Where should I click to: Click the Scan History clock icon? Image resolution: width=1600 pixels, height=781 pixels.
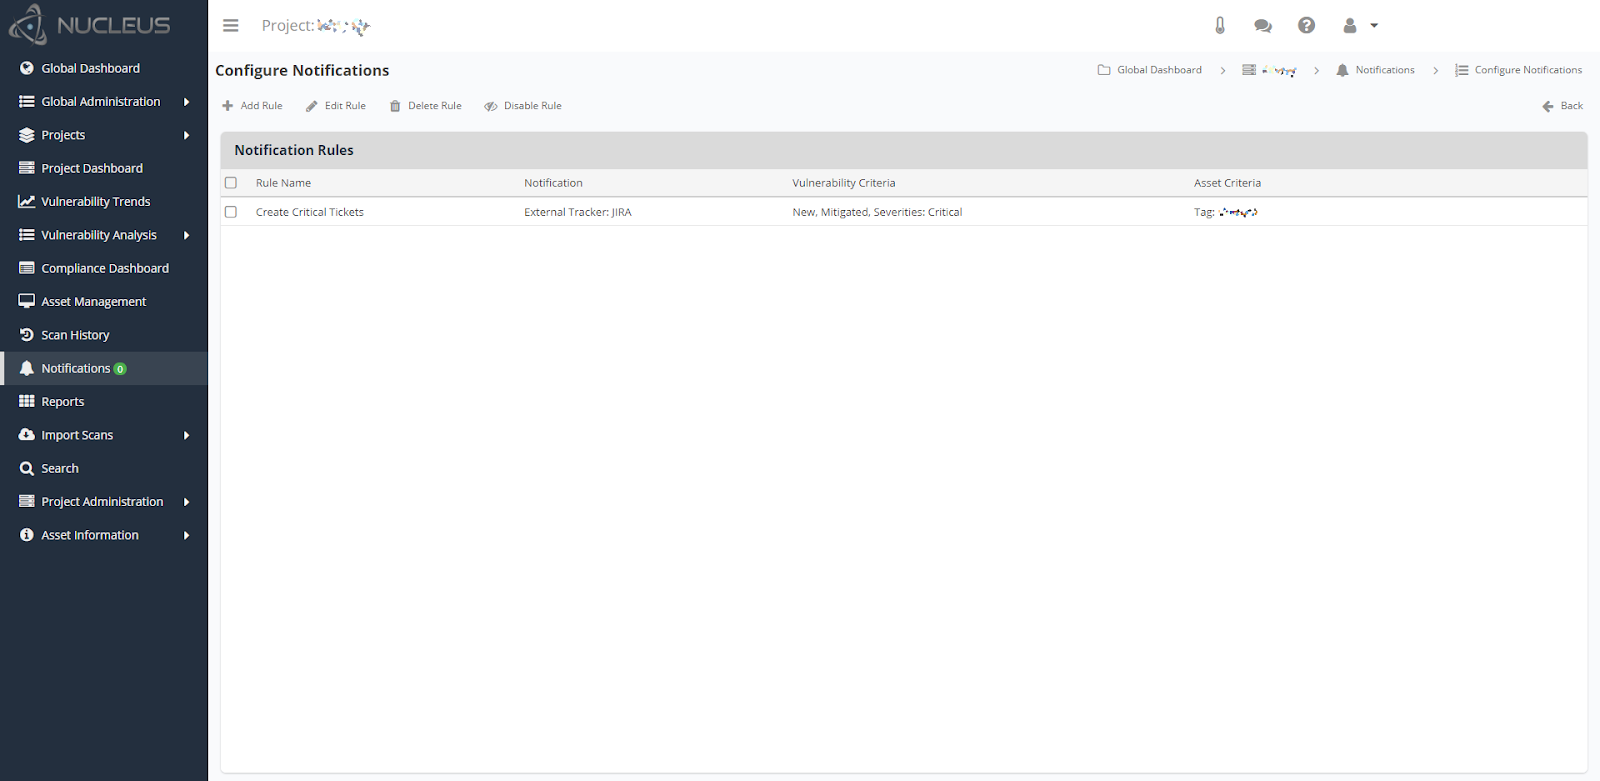(27, 335)
